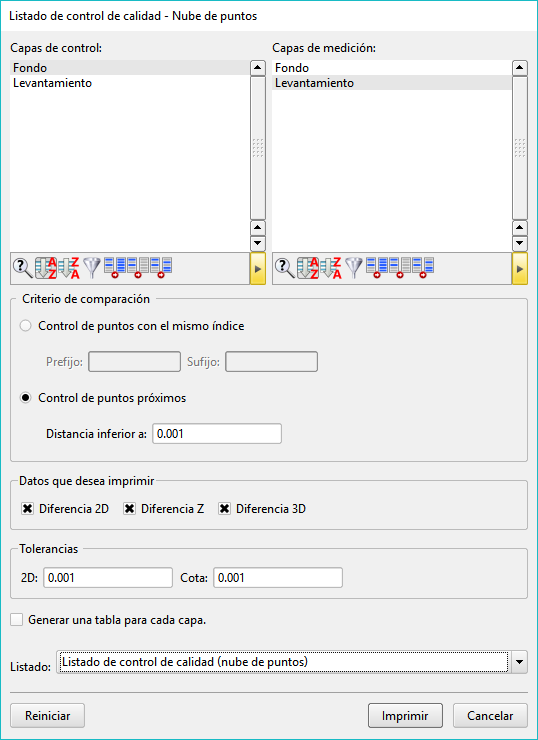Click the 2D tolerance input field
Viewport: 538px width, 740px height.
coord(108,578)
